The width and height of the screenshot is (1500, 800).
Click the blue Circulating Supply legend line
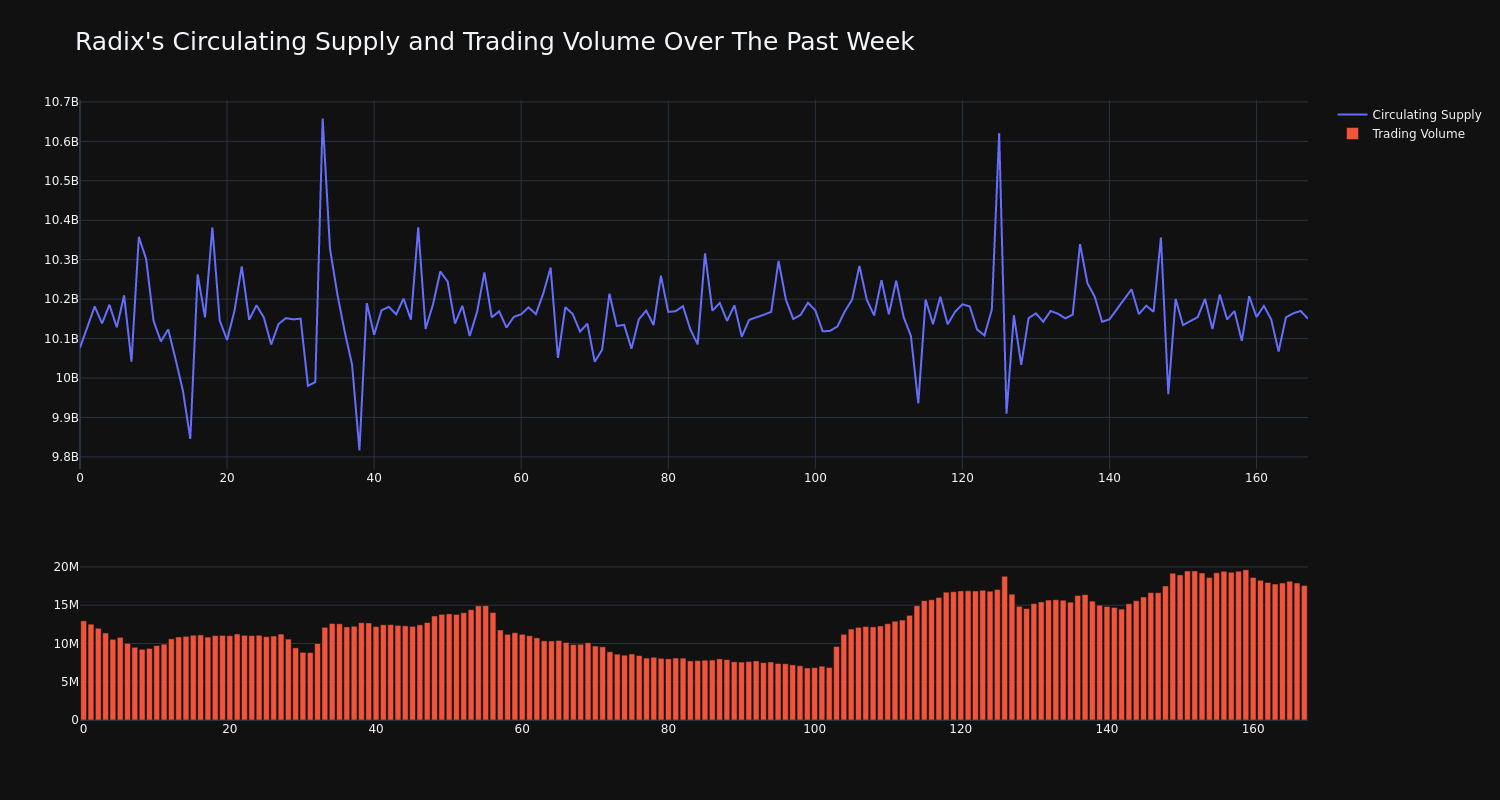pyautogui.click(x=1352, y=115)
